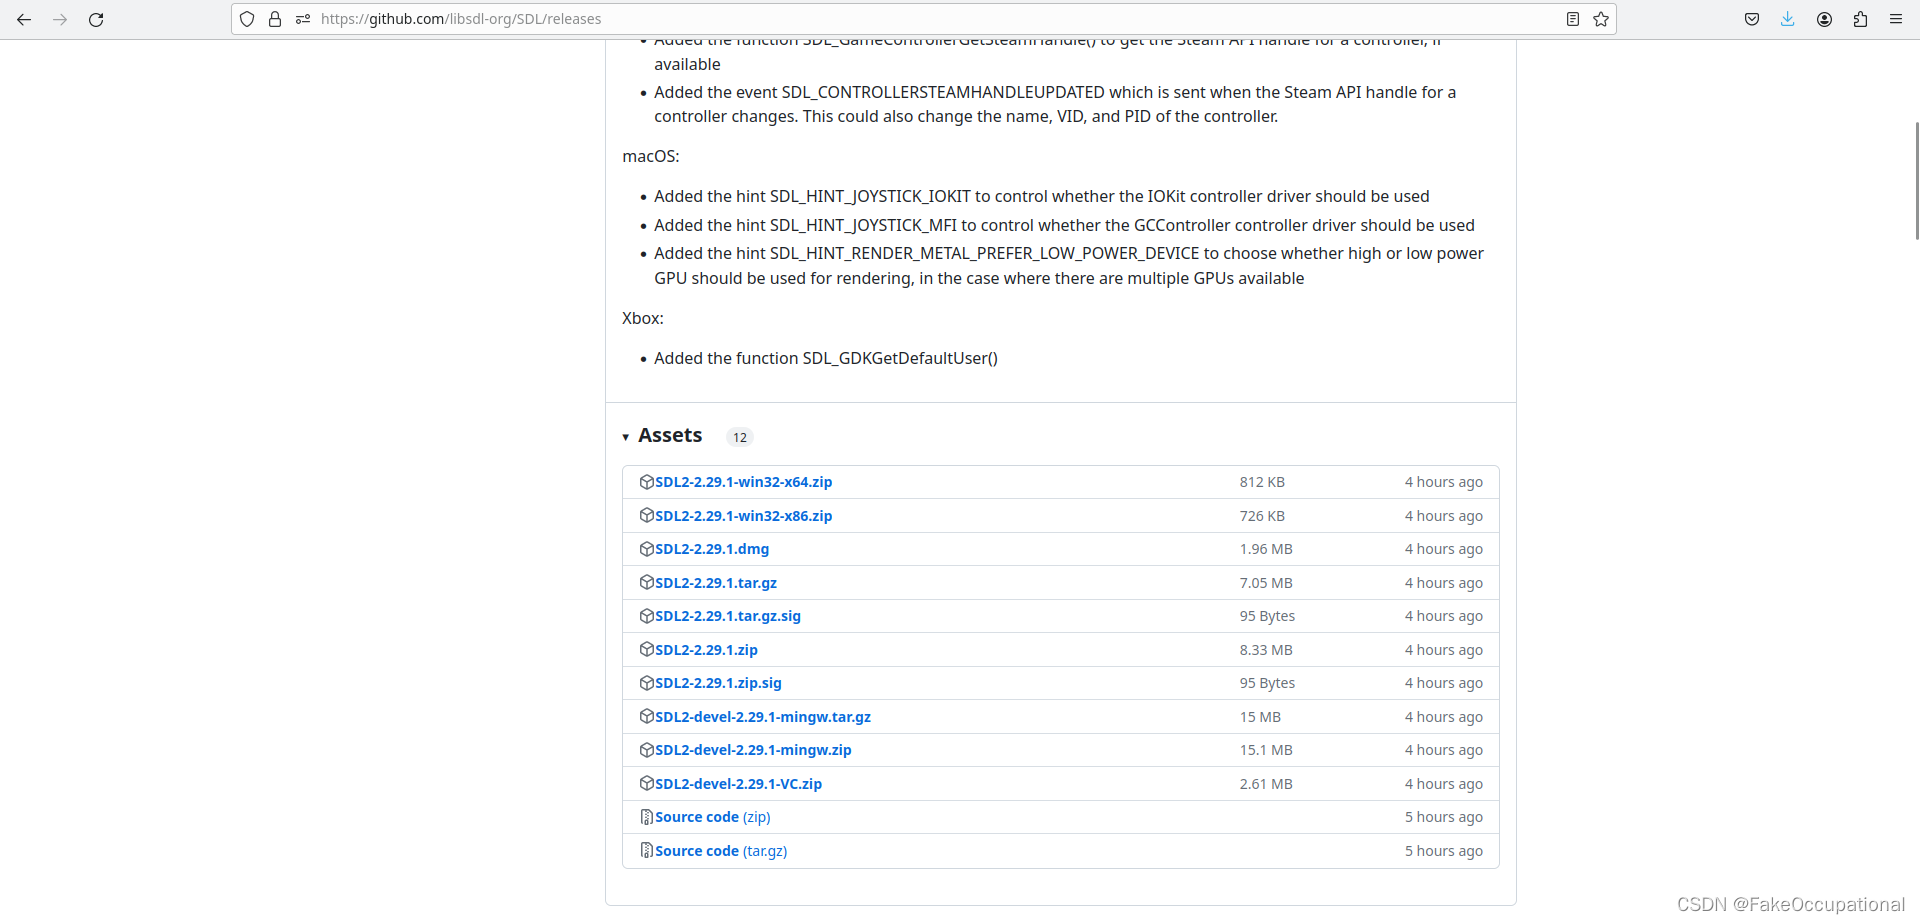The image size is (1920, 924).
Task: Collapse the Assets section triangle
Action: [x=626, y=437]
